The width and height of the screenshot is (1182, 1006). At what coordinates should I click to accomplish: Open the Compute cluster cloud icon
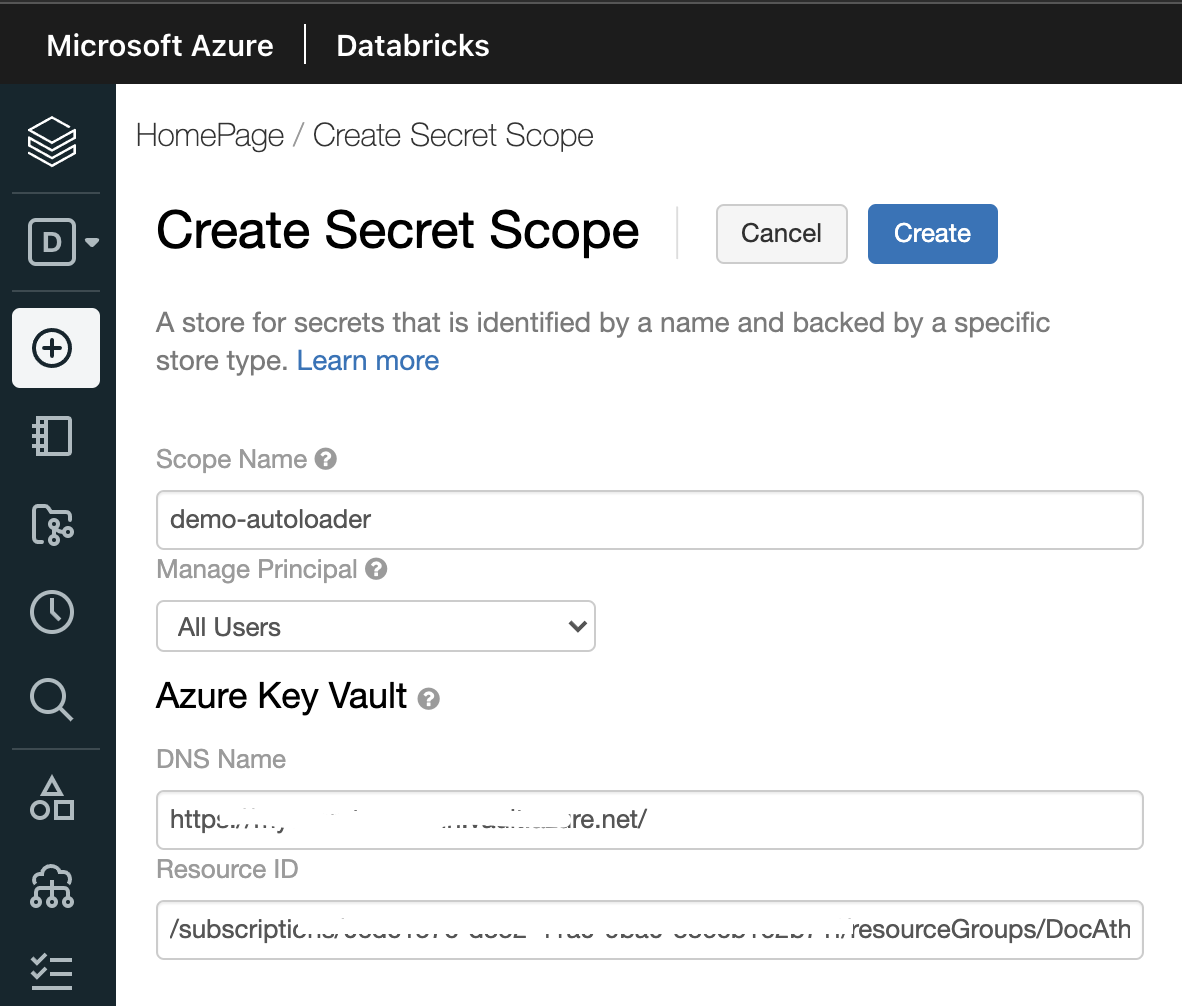click(52, 886)
